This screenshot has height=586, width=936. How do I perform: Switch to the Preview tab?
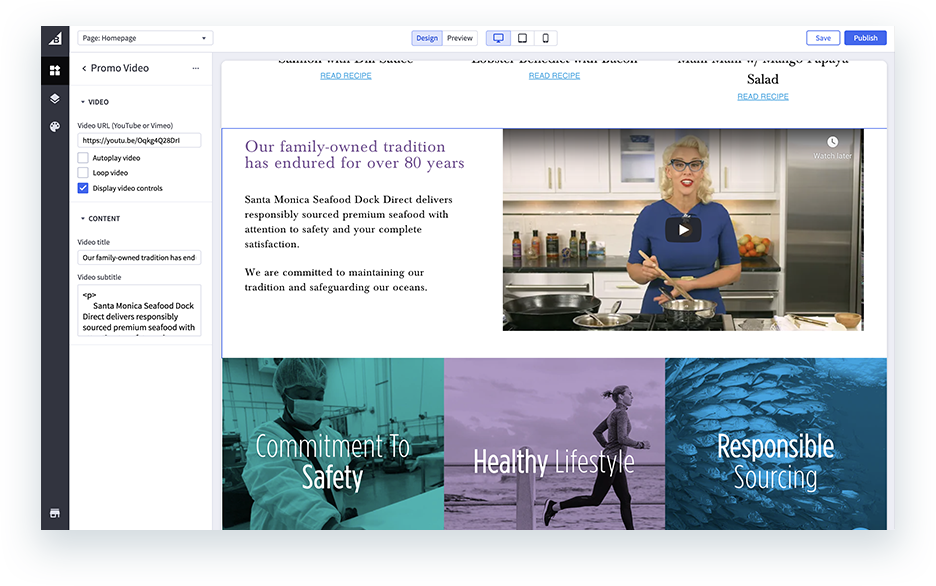point(459,37)
